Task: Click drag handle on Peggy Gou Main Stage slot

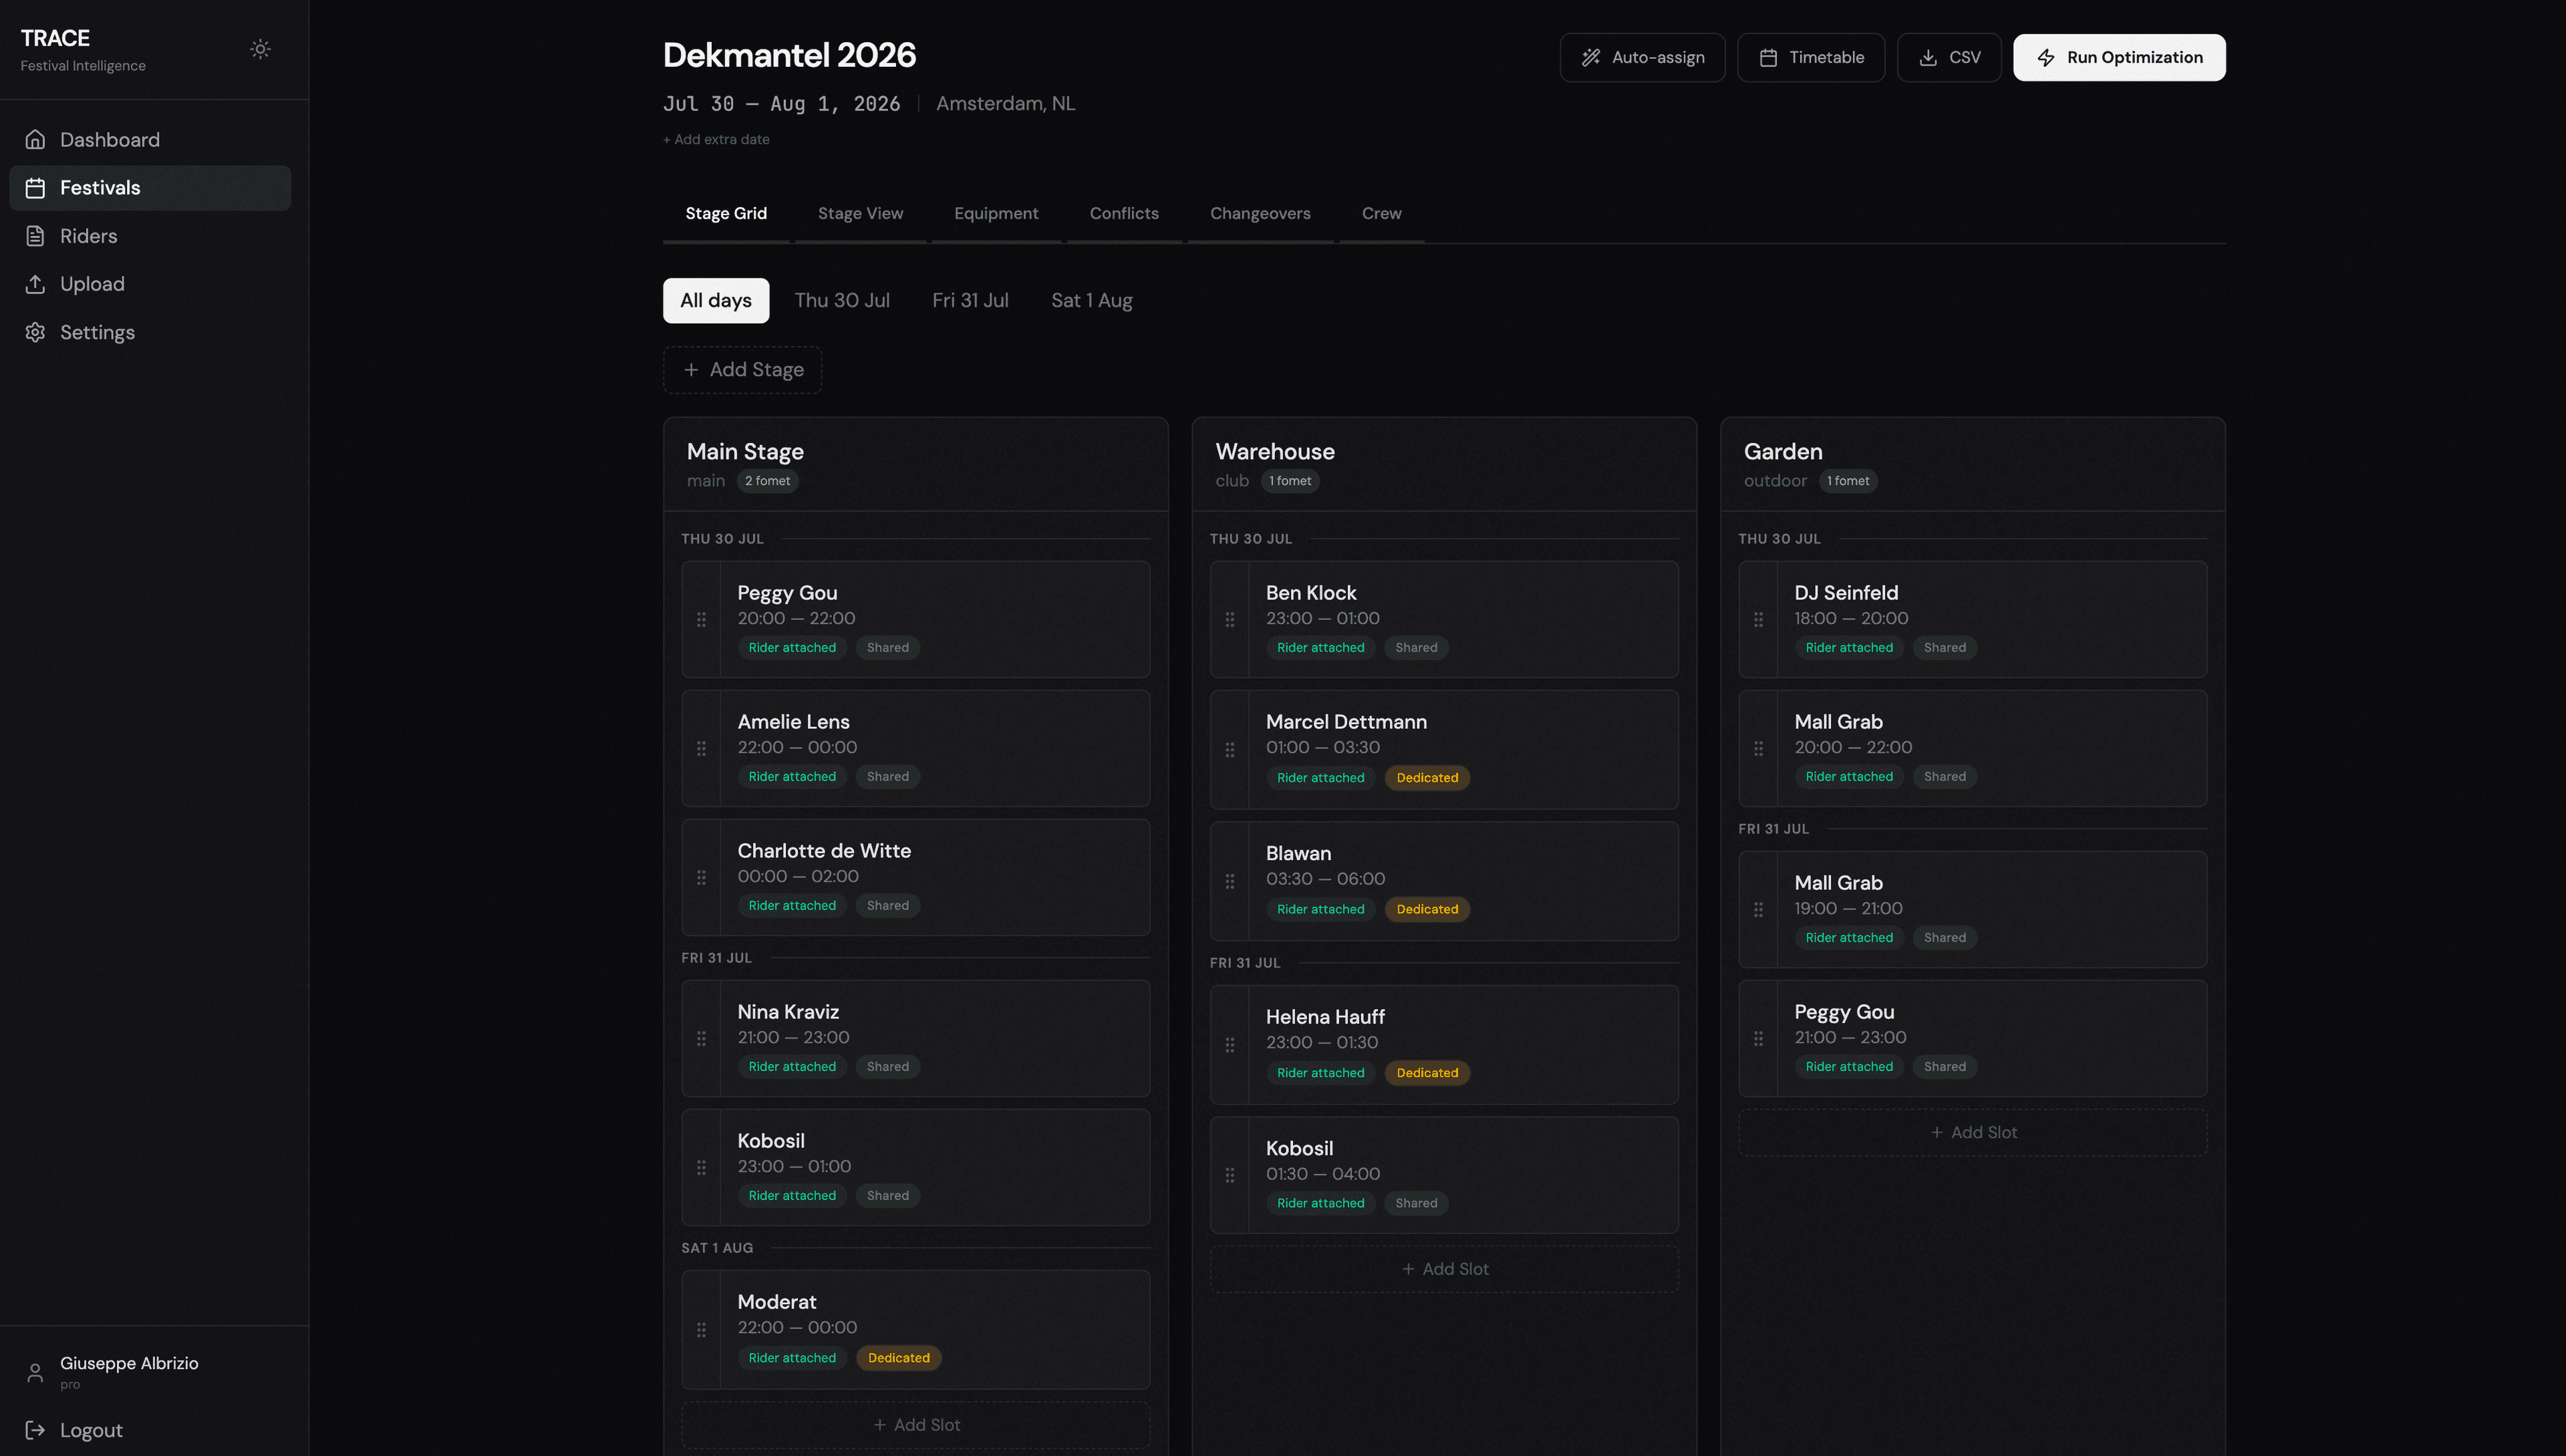Action: click(701, 620)
